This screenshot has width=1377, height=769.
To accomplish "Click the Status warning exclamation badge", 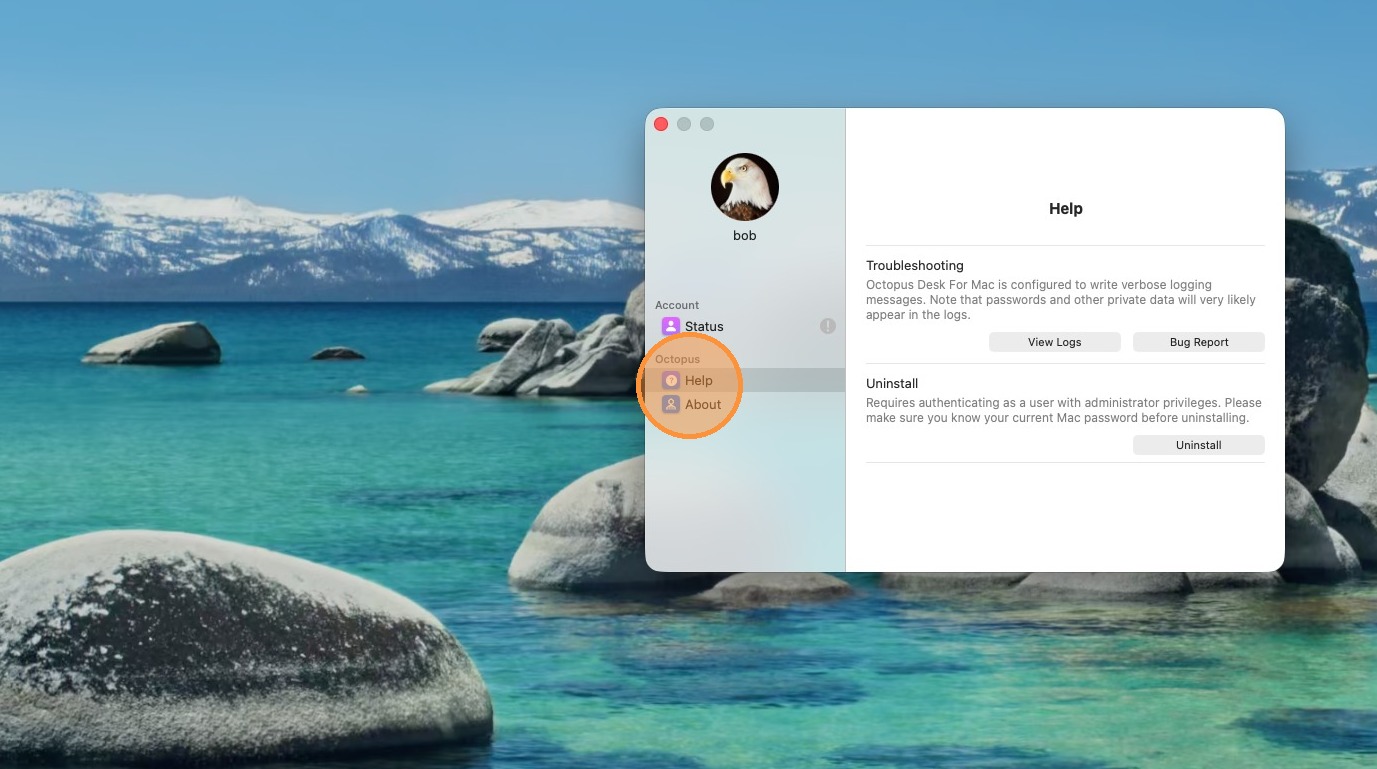I will click(828, 326).
